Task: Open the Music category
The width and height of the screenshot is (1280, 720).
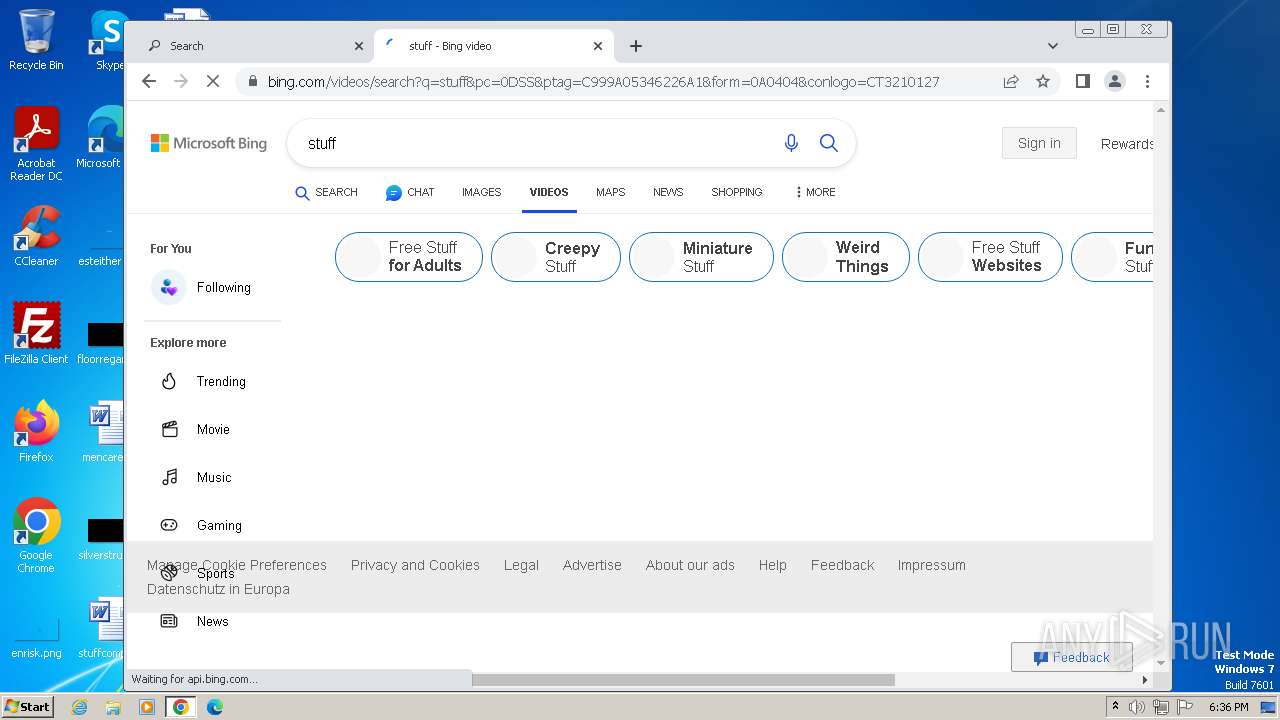Action: pos(197,477)
